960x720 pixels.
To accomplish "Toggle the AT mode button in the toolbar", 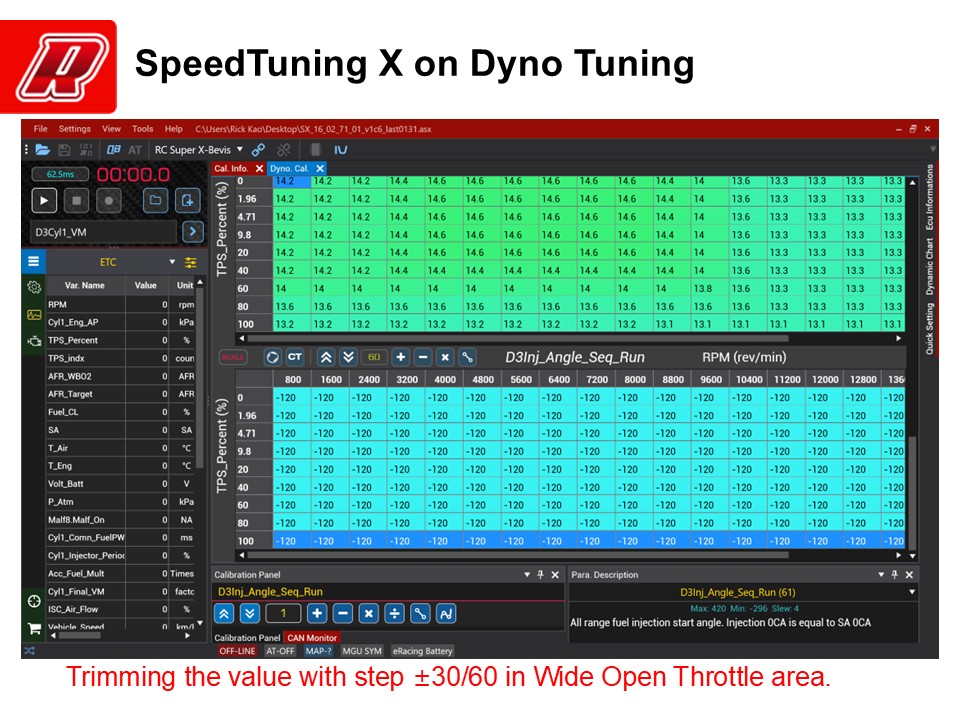I will [135, 149].
